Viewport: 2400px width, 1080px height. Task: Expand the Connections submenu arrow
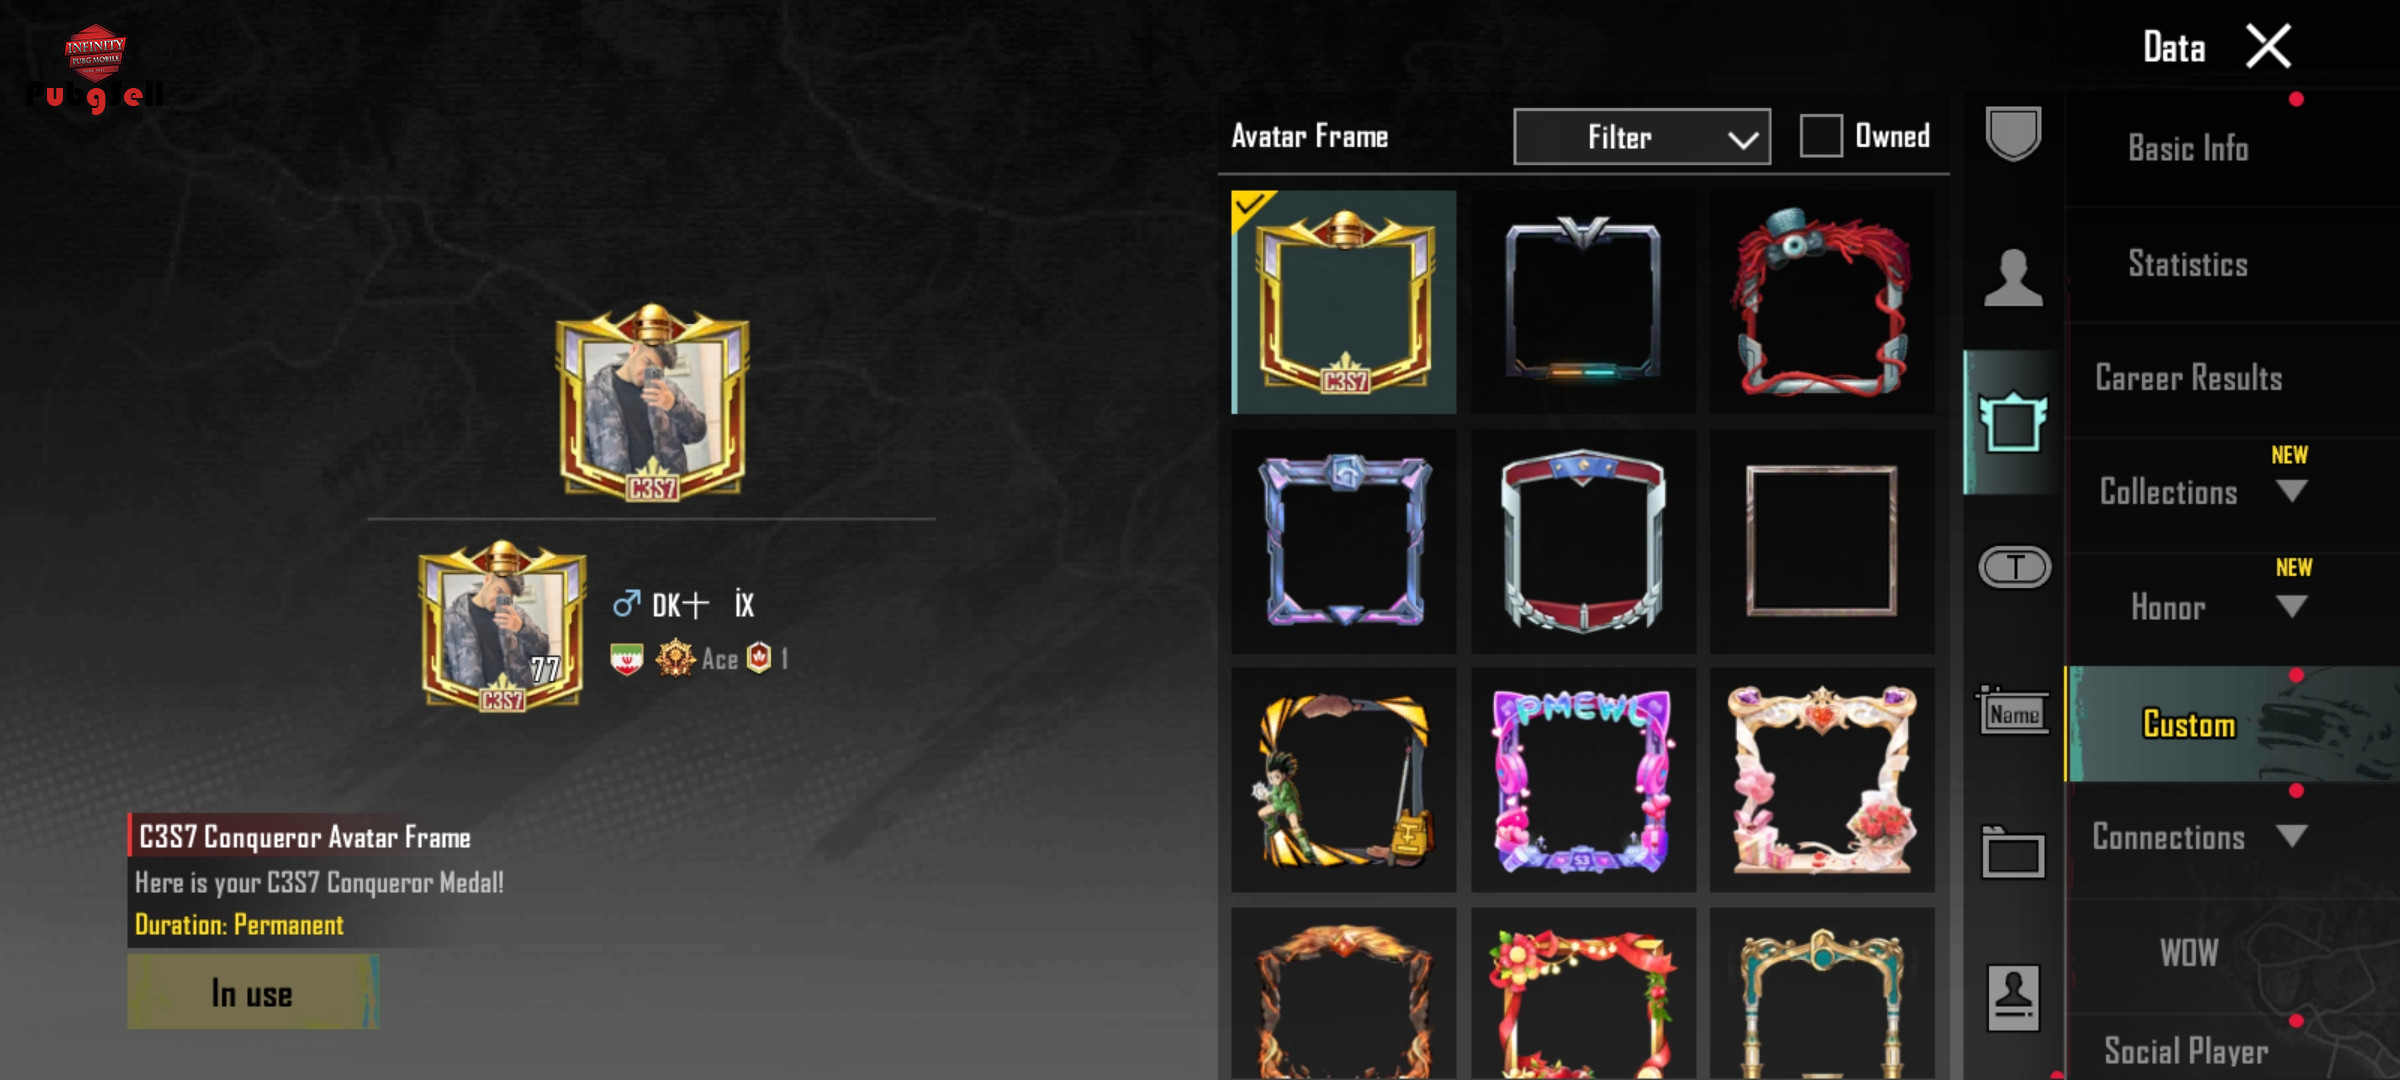(2291, 835)
